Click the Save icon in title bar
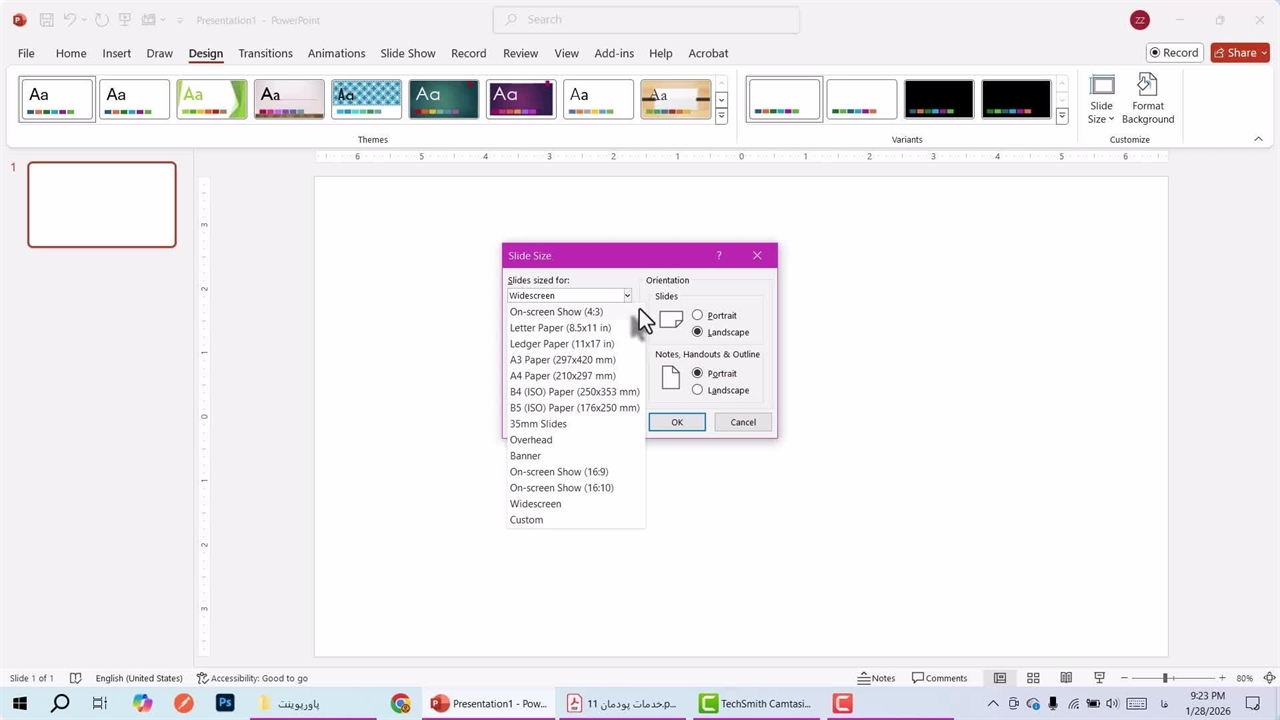The width and height of the screenshot is (1280, 720). click(x=46, y=20)
